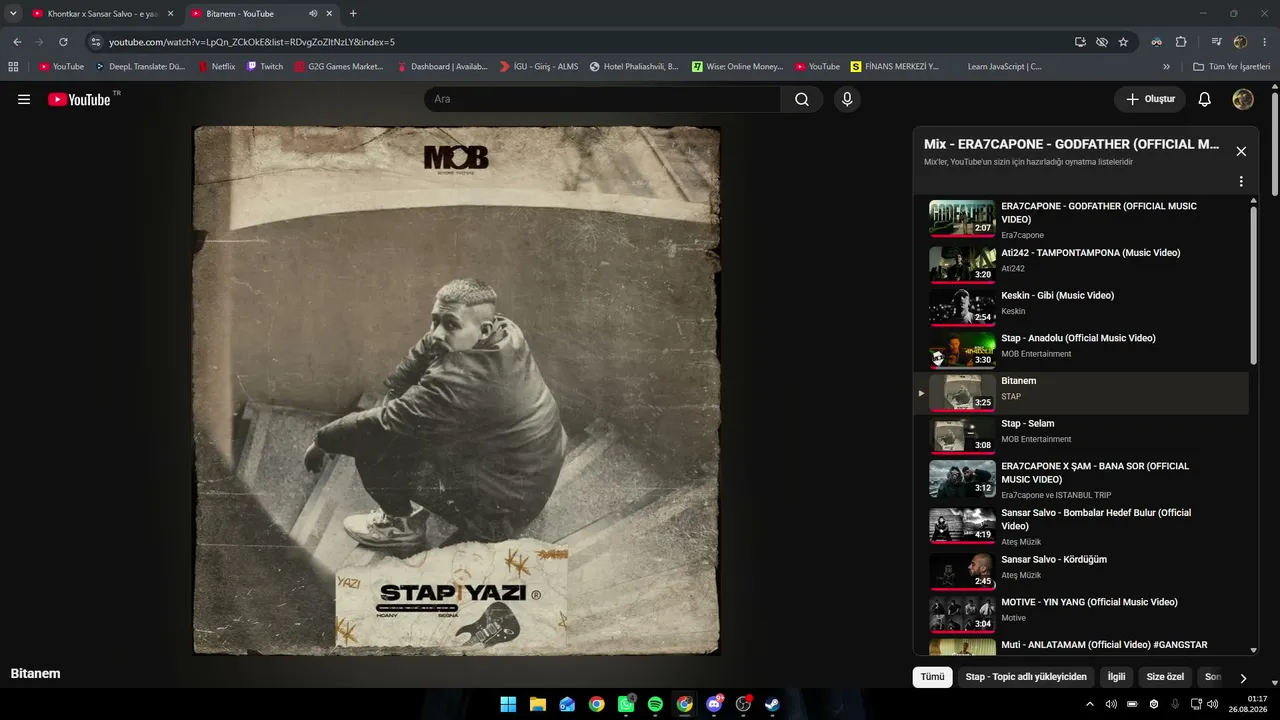
Task: Launch File Explorer from the taskbar
Action: [x=537, y=704]
